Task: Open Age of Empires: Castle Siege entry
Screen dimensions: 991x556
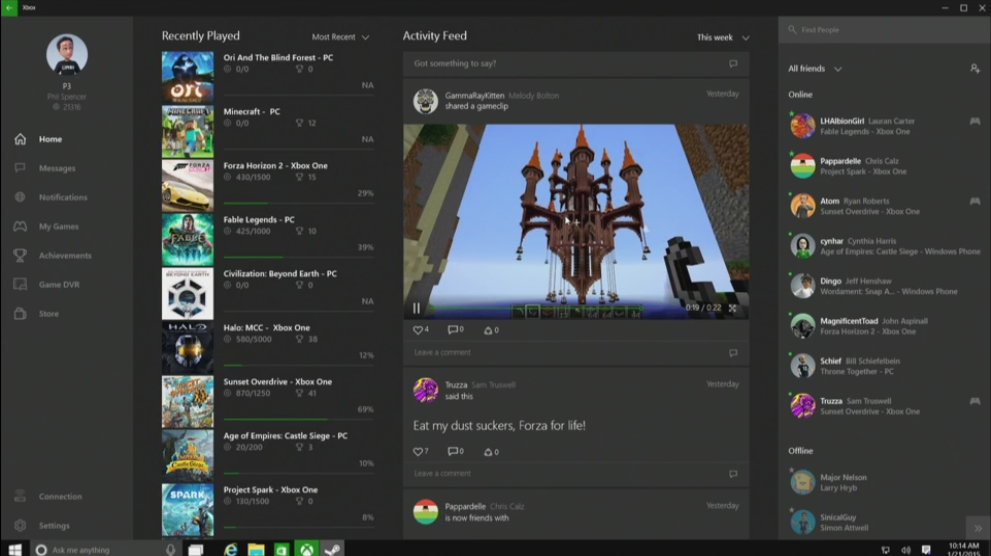Action: click(268, 456)
